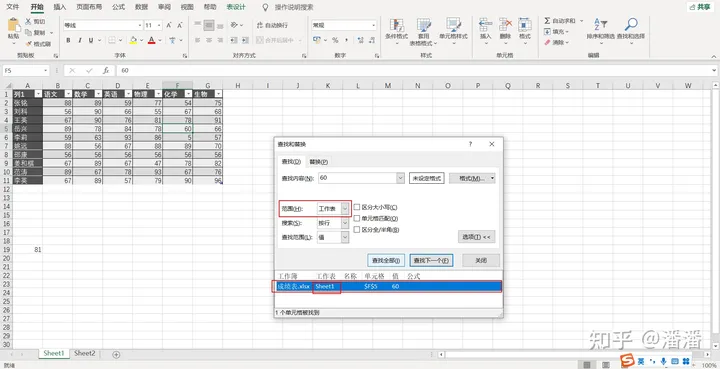The width and height of the screenshot is (720, 369).
Task: Click the Sogou input method tray icon
Action: (x=627, y=361)
